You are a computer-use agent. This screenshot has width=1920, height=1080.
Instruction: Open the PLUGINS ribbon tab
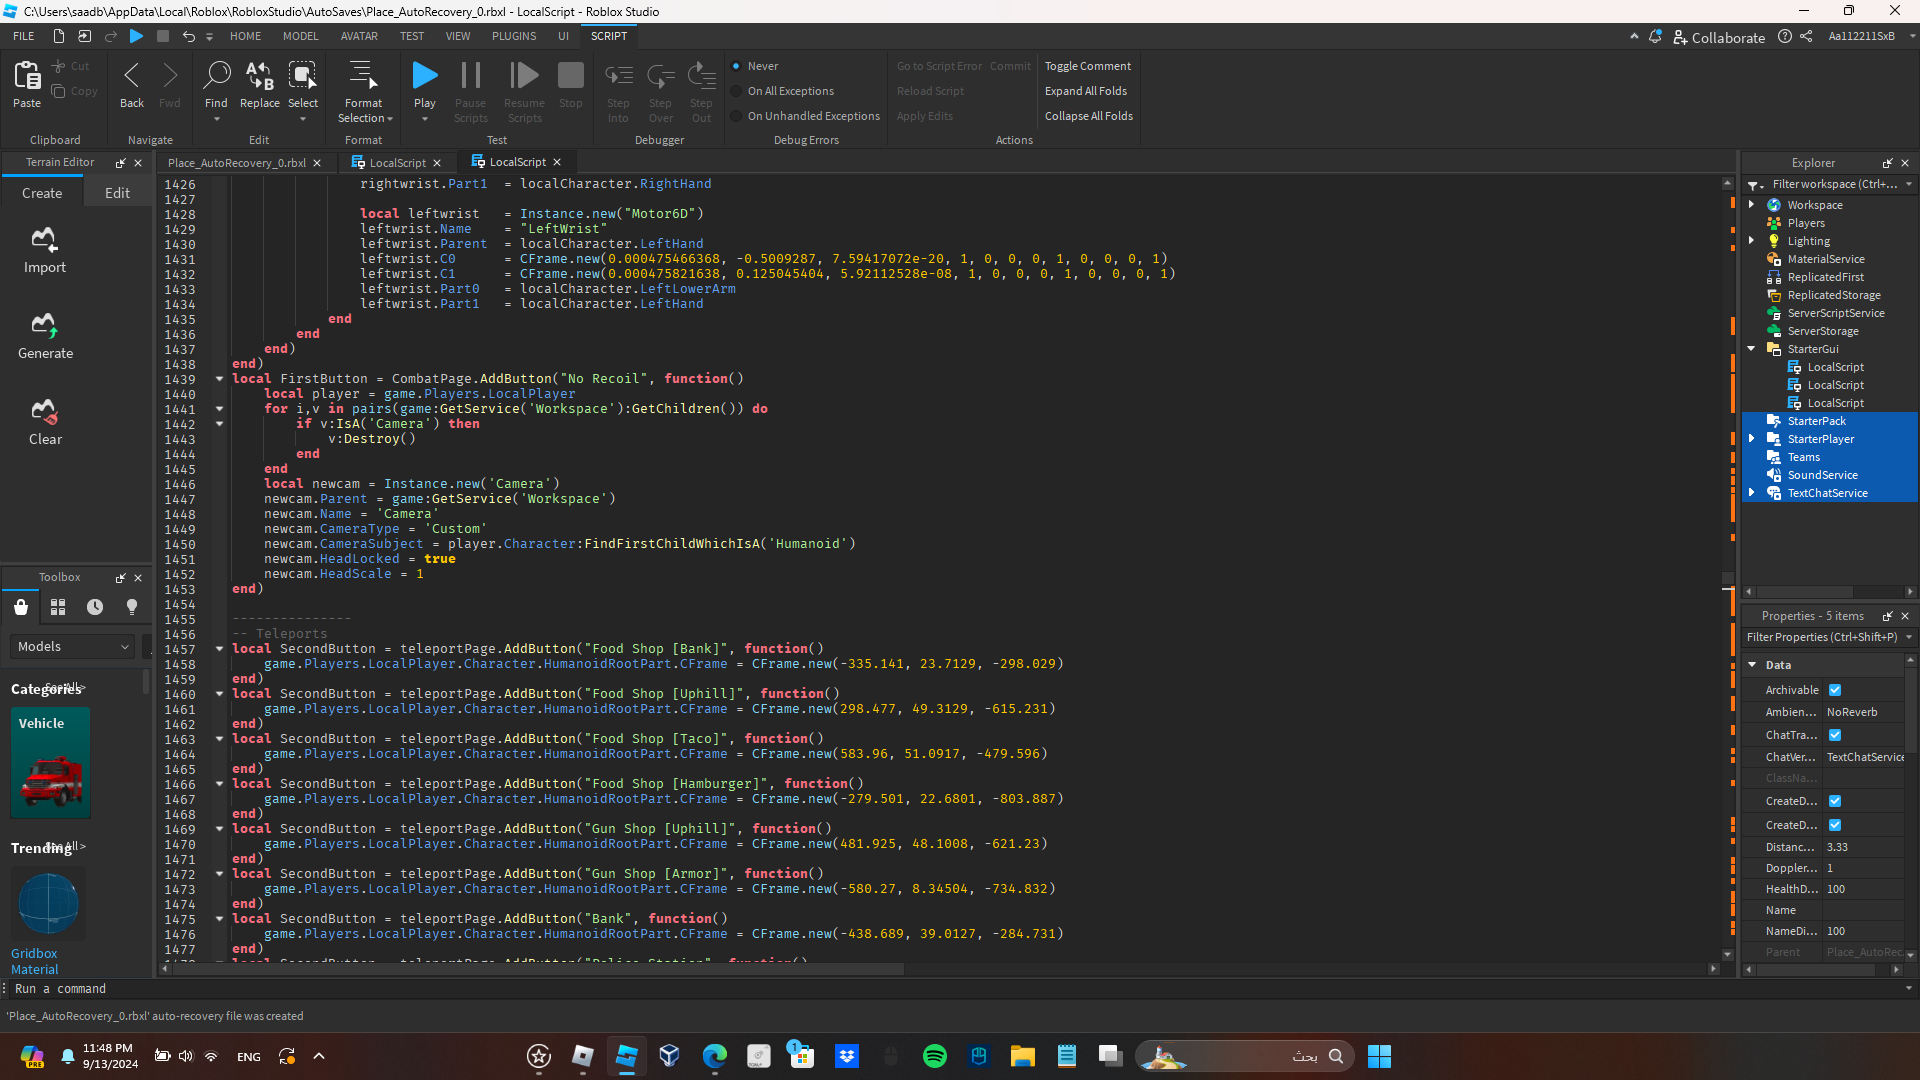[x=514, y=36]
